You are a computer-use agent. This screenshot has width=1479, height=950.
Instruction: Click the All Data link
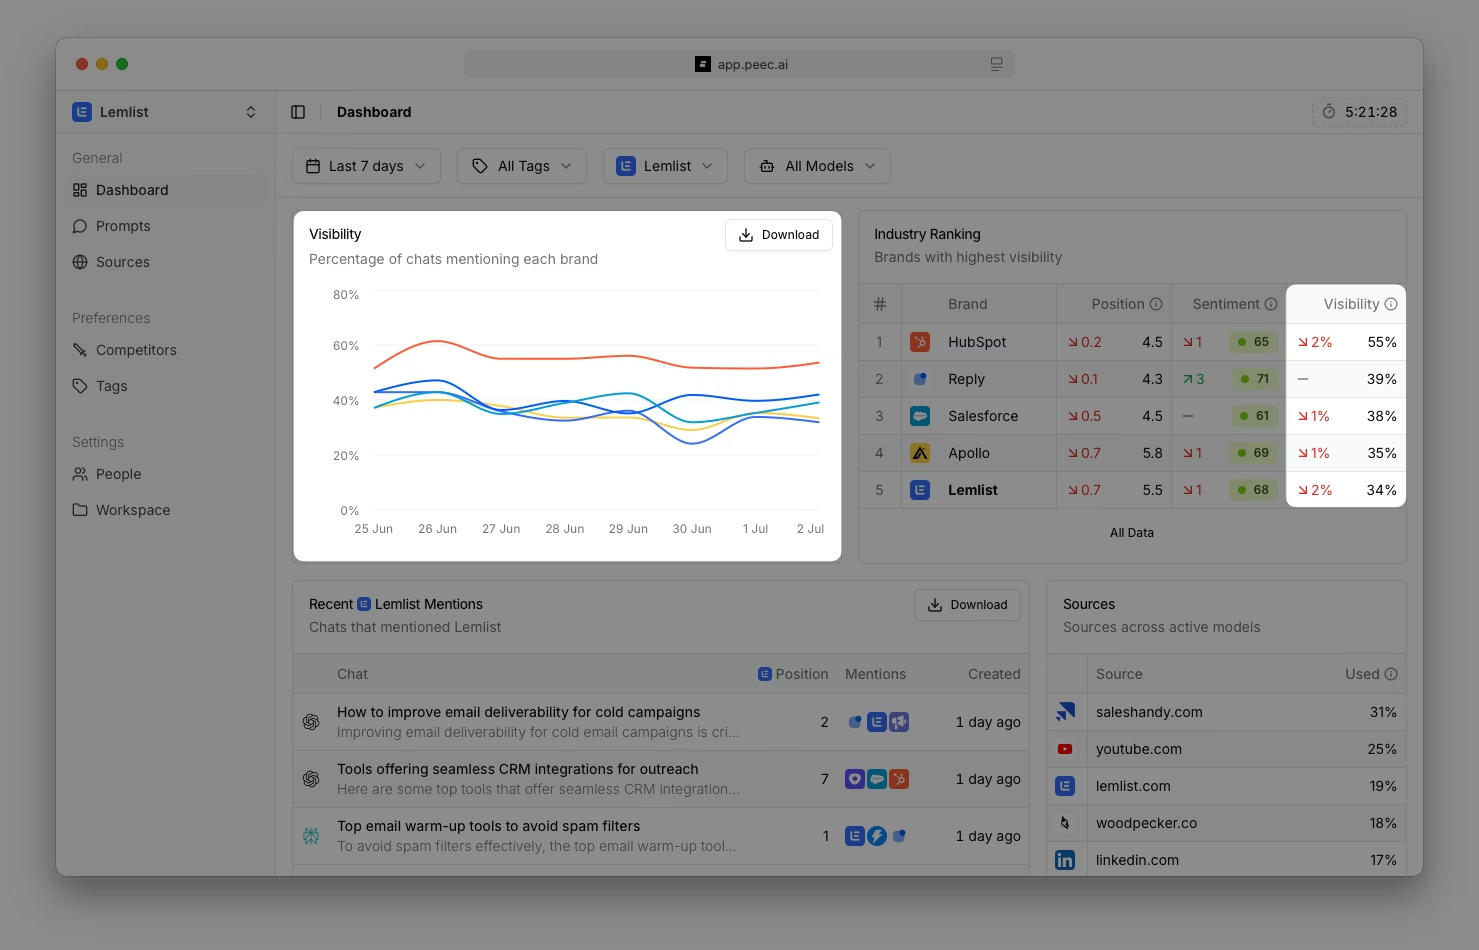point(1132,533)
